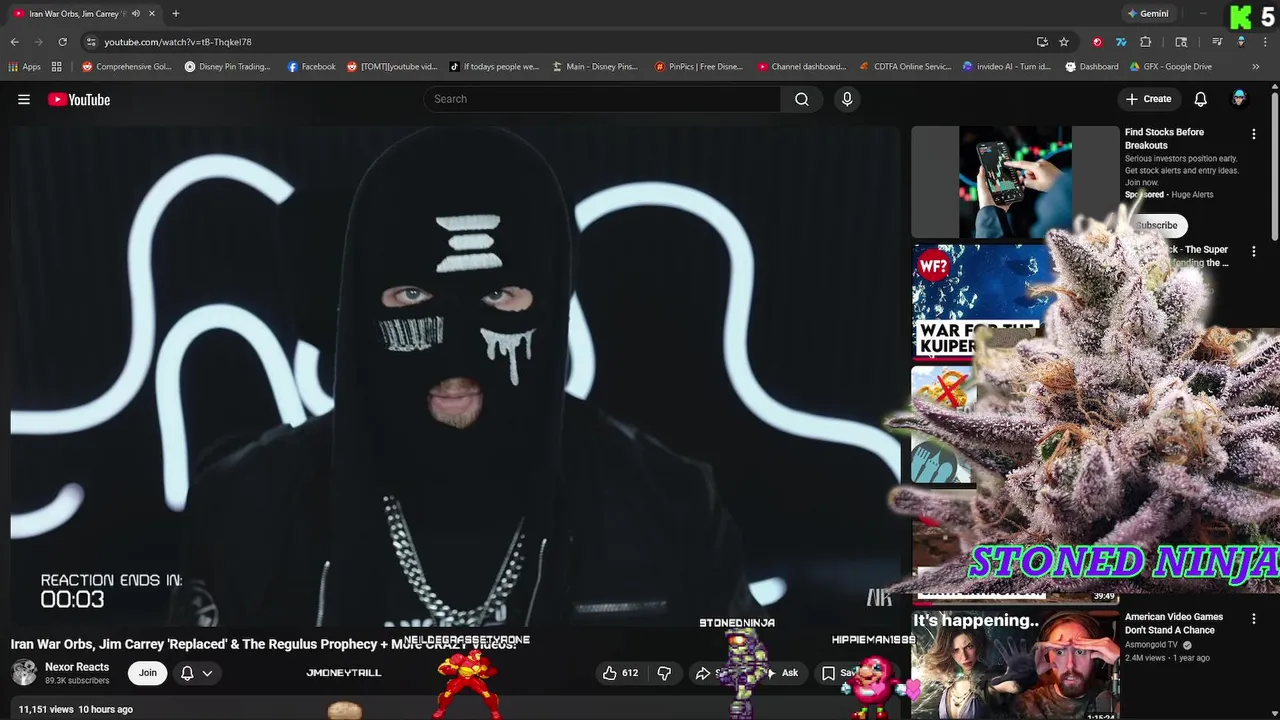Open YouTube notifications bell

[1200, 99]
